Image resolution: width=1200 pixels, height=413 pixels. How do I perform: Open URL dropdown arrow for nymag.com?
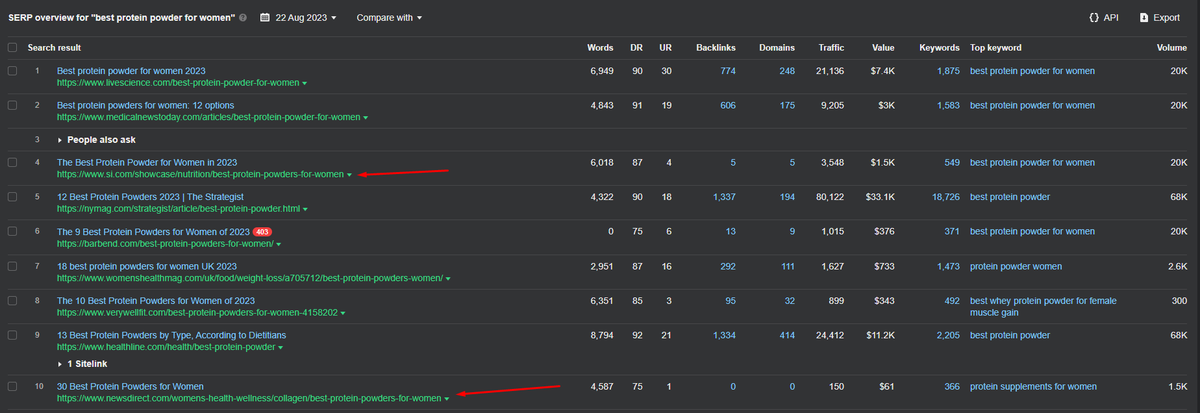(x=304, y=209)
